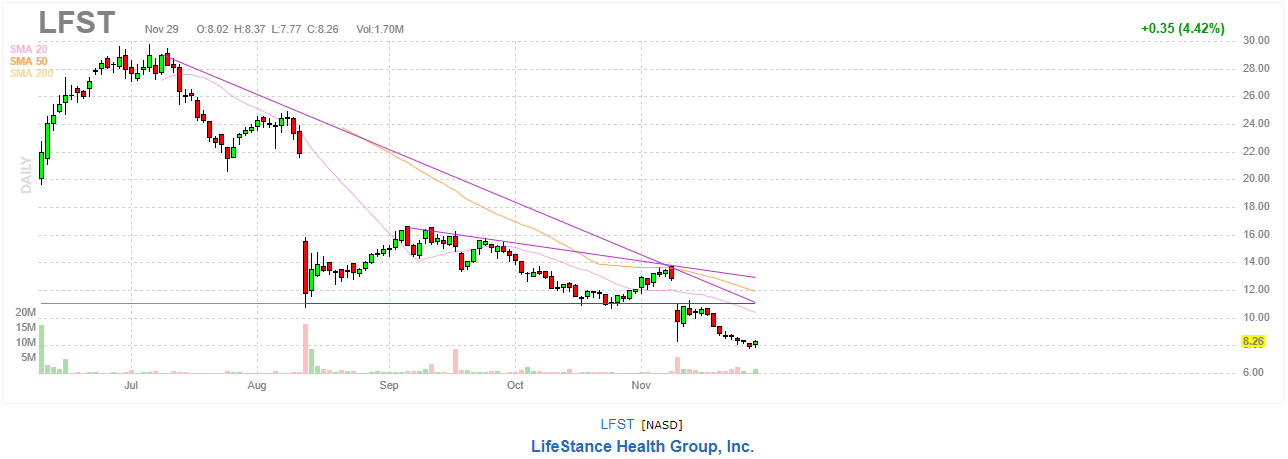Click the 30.00 price axis label
The height and width of the screenshot is (459, 1288).
(1255, 40)
